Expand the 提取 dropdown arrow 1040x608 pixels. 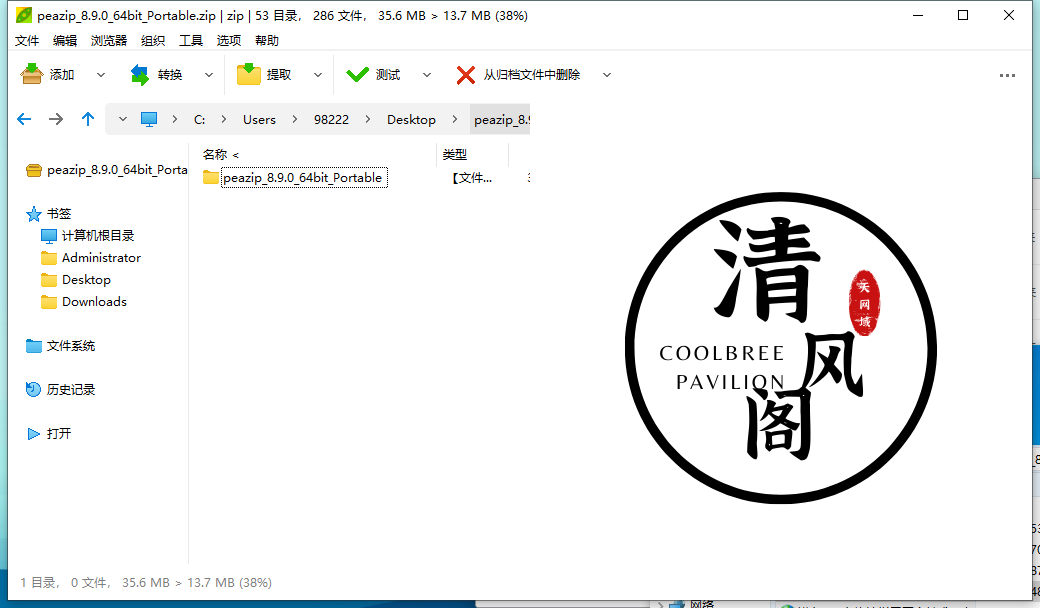(x=318, y=75)
